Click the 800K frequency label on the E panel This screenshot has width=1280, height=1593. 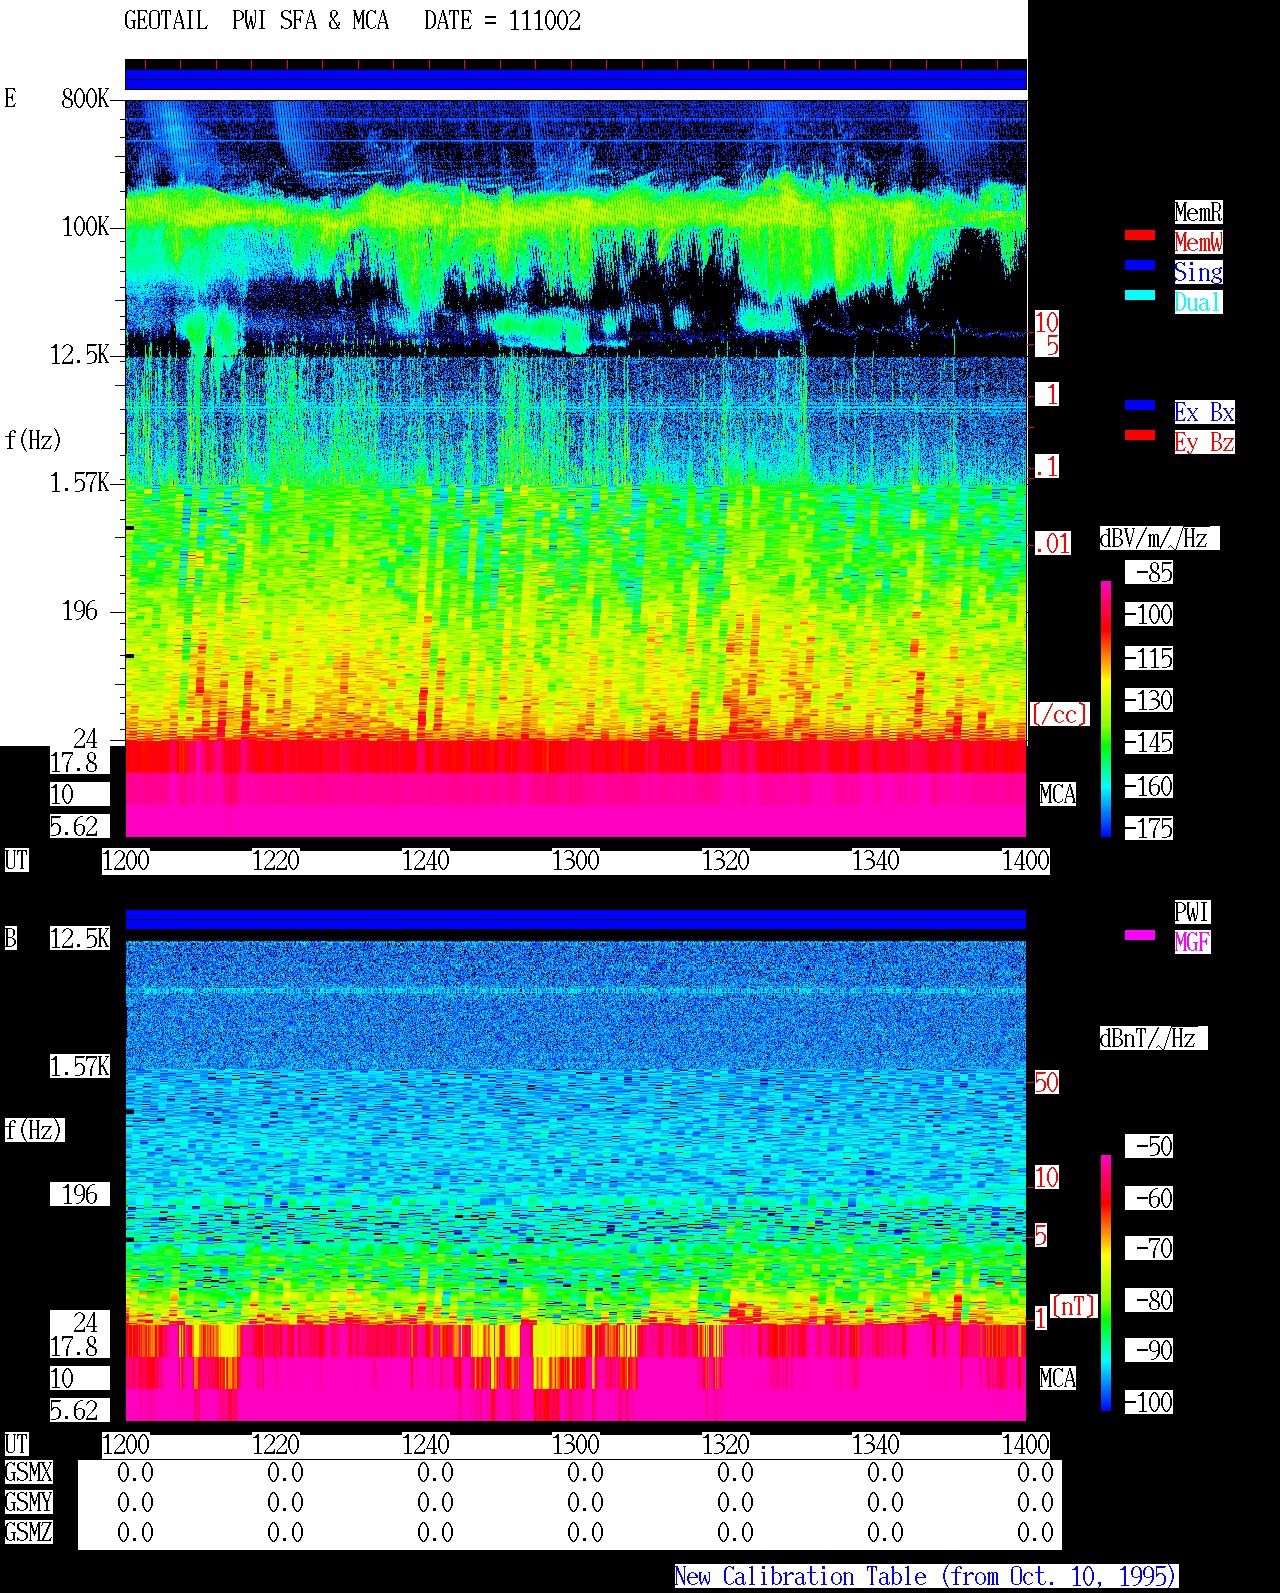click(85, 99)
